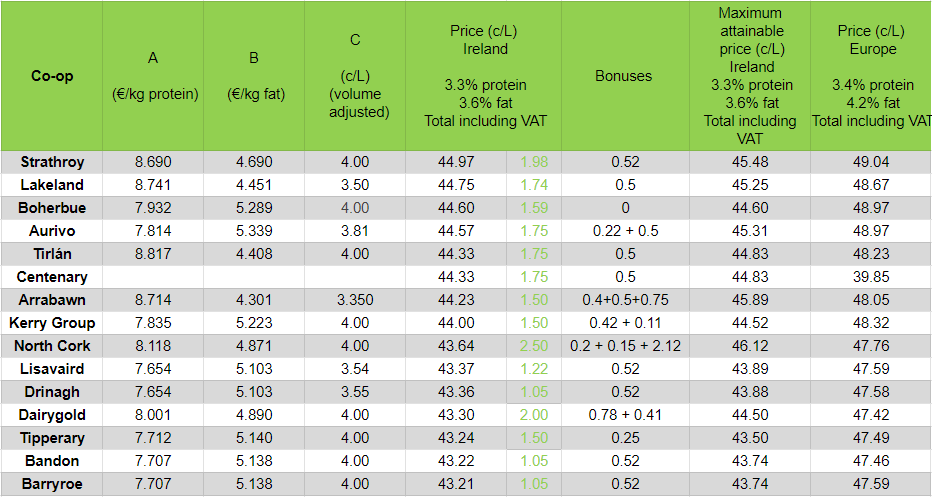932x497 pixels.
Task: Select Kerry Group row label
Action: [x=52, y=323]
